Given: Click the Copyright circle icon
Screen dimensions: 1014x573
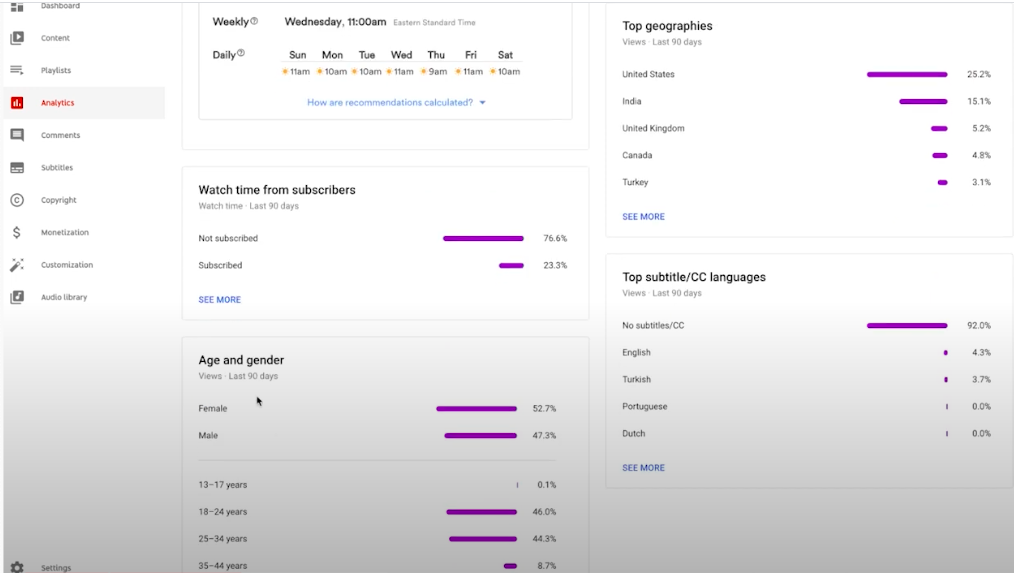Looking at the screenshot, I should point(17,200).
